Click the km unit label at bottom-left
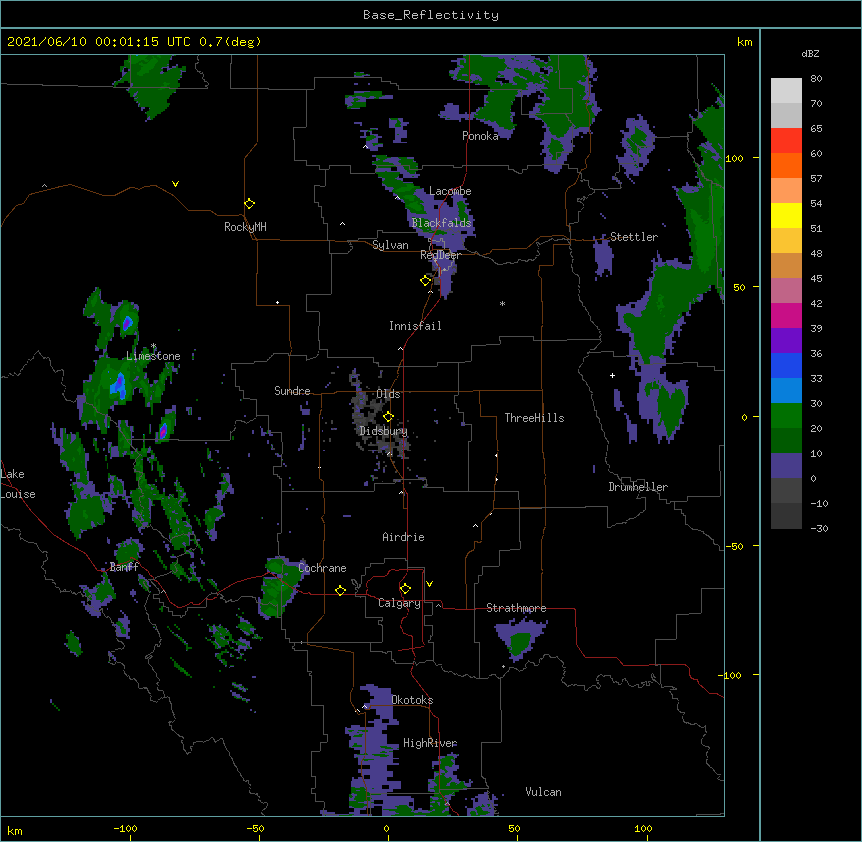Image resolution: width=862 pixels, height=842 pixels. (x=14, y=831)
